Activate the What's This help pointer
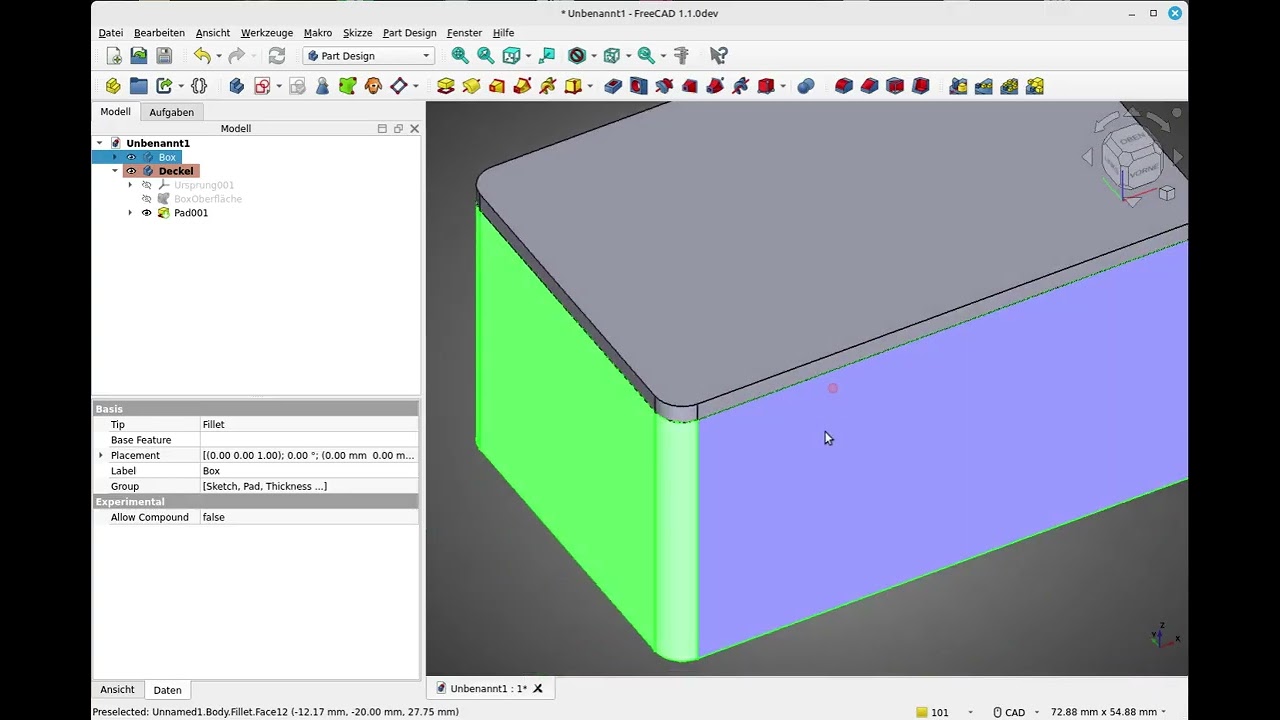Image resolution: width=1280 pixels, height=720 pixels. pos(718,56)
